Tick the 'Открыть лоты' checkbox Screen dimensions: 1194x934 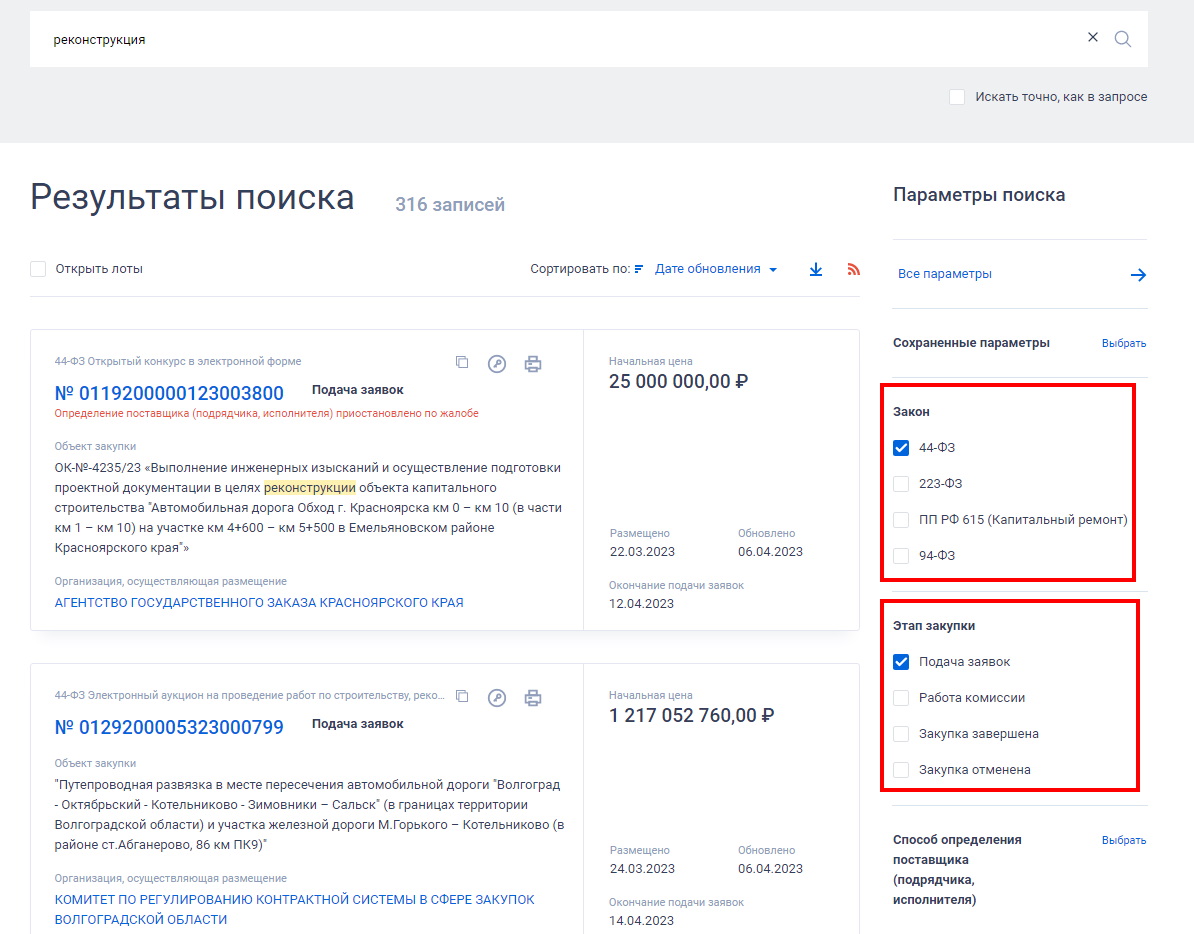click(38, 269)
